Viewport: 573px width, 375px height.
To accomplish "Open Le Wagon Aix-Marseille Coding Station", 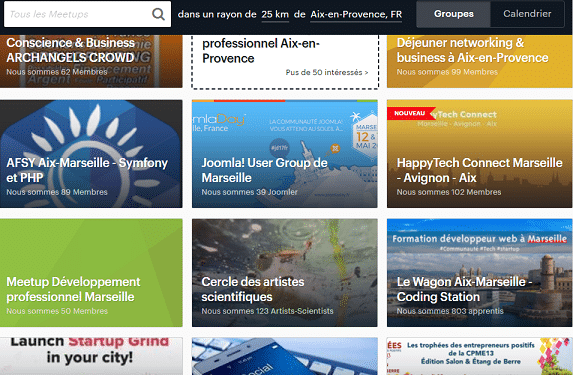I will click(479, 273).
